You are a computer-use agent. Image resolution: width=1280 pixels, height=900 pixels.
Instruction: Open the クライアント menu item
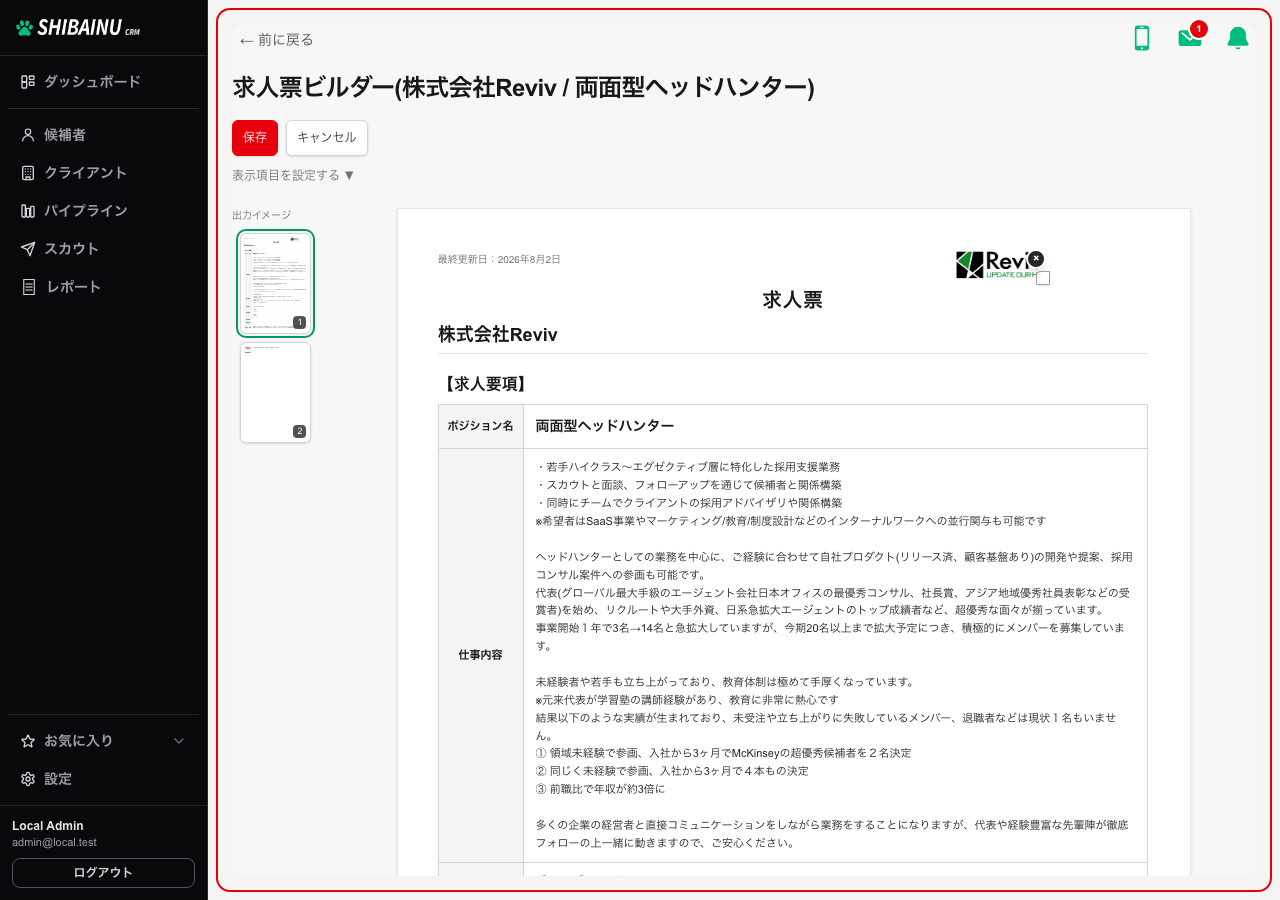(x=103, y=173)
